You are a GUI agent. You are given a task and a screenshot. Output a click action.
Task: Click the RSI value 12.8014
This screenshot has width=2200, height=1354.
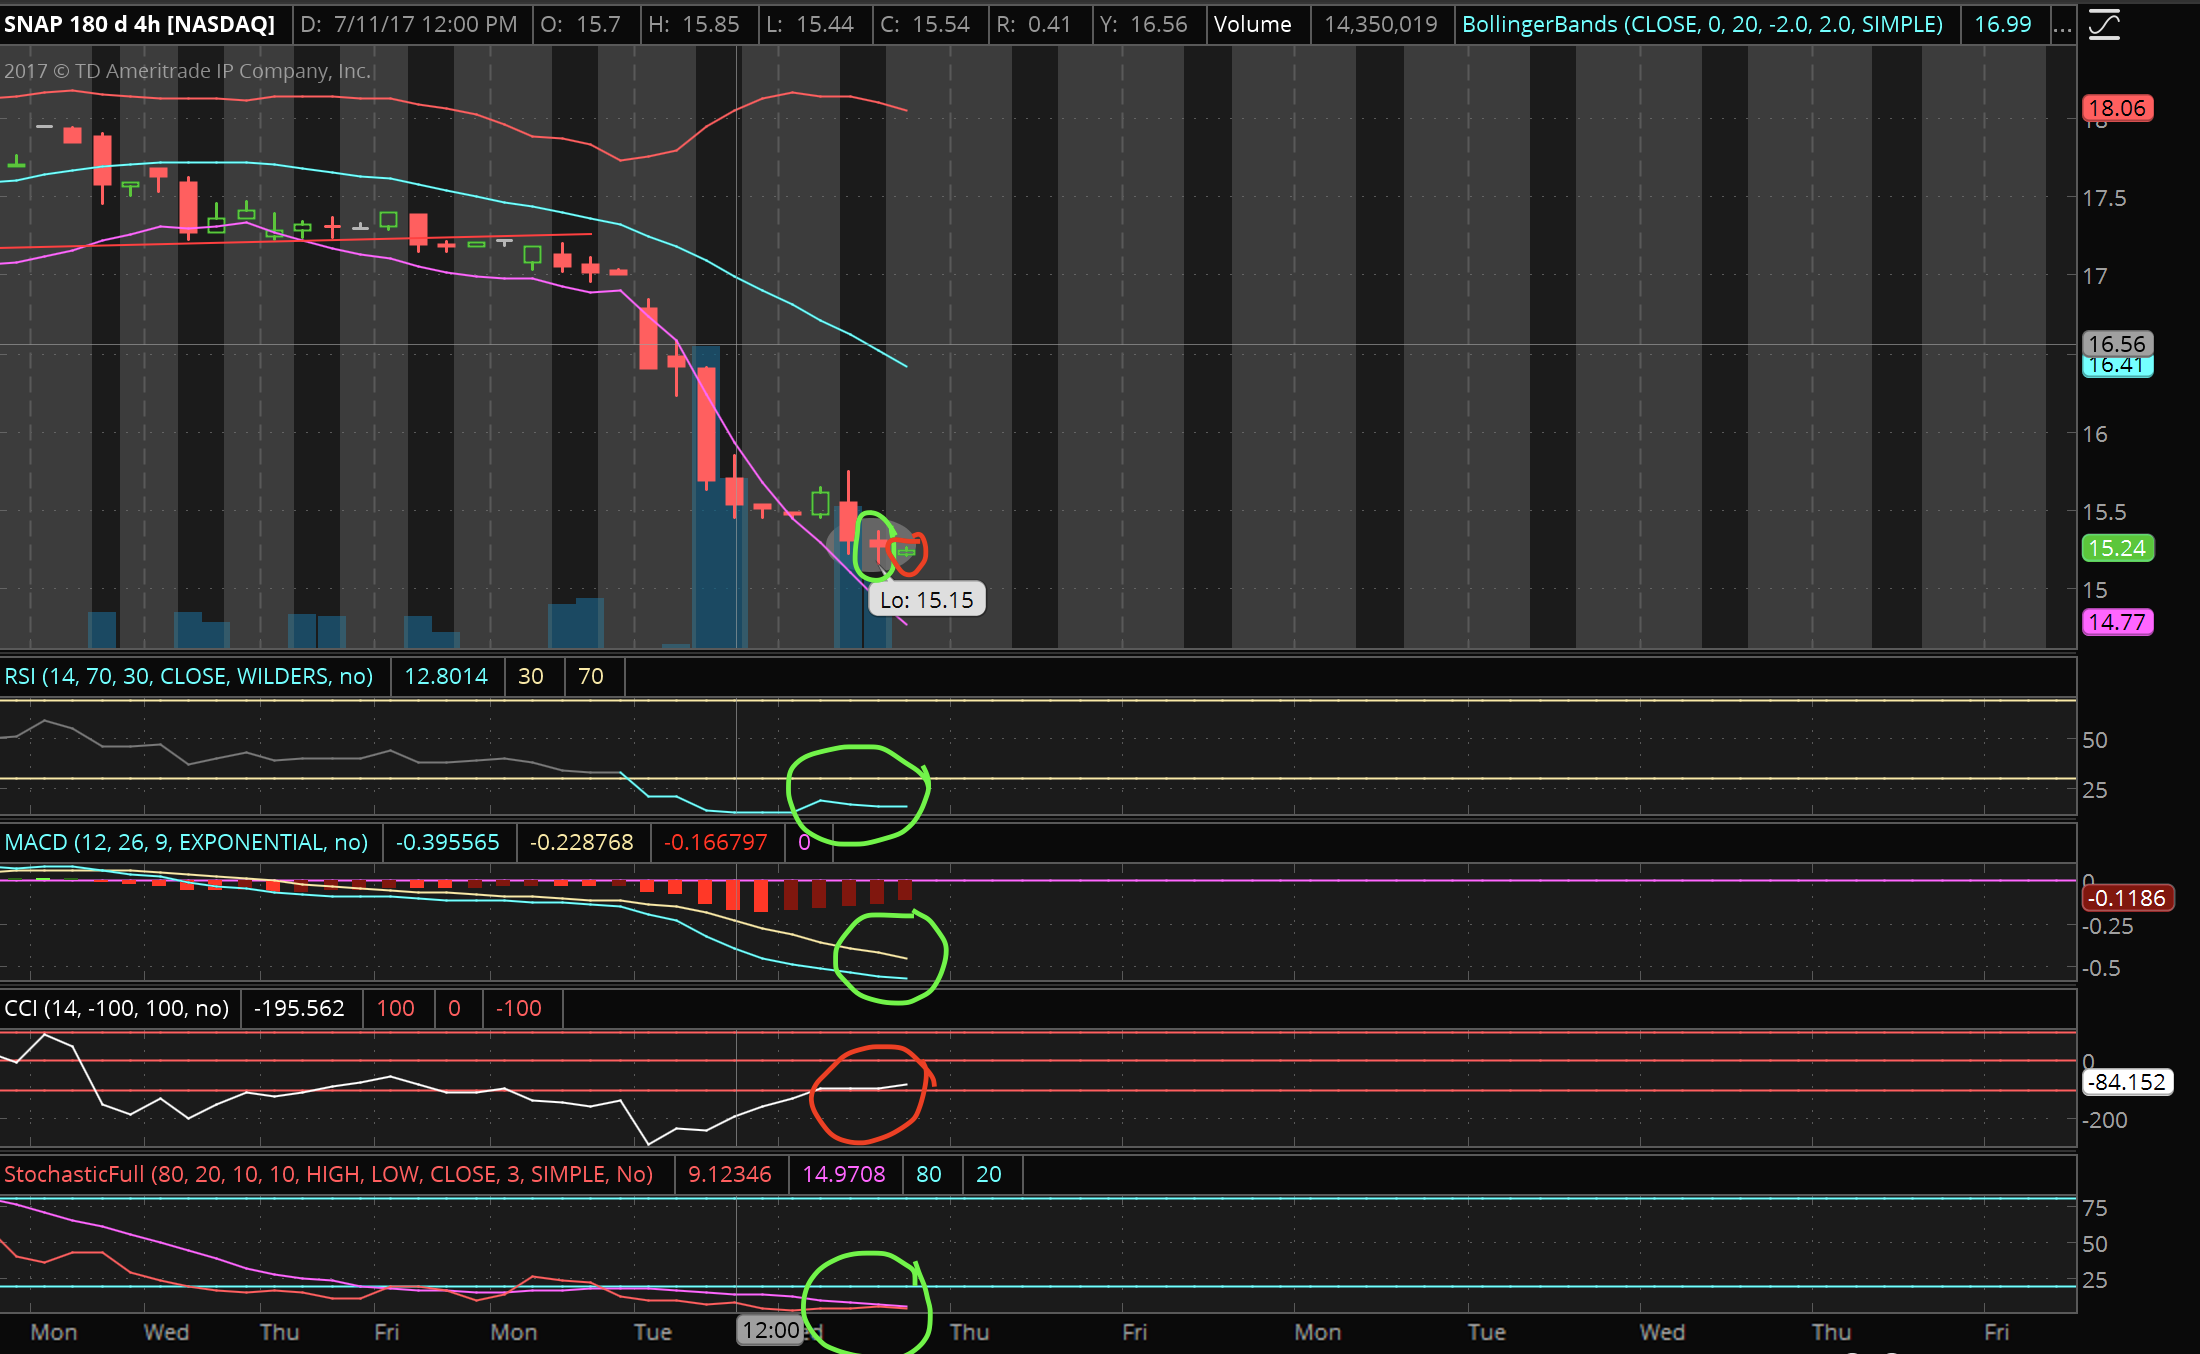446,676
